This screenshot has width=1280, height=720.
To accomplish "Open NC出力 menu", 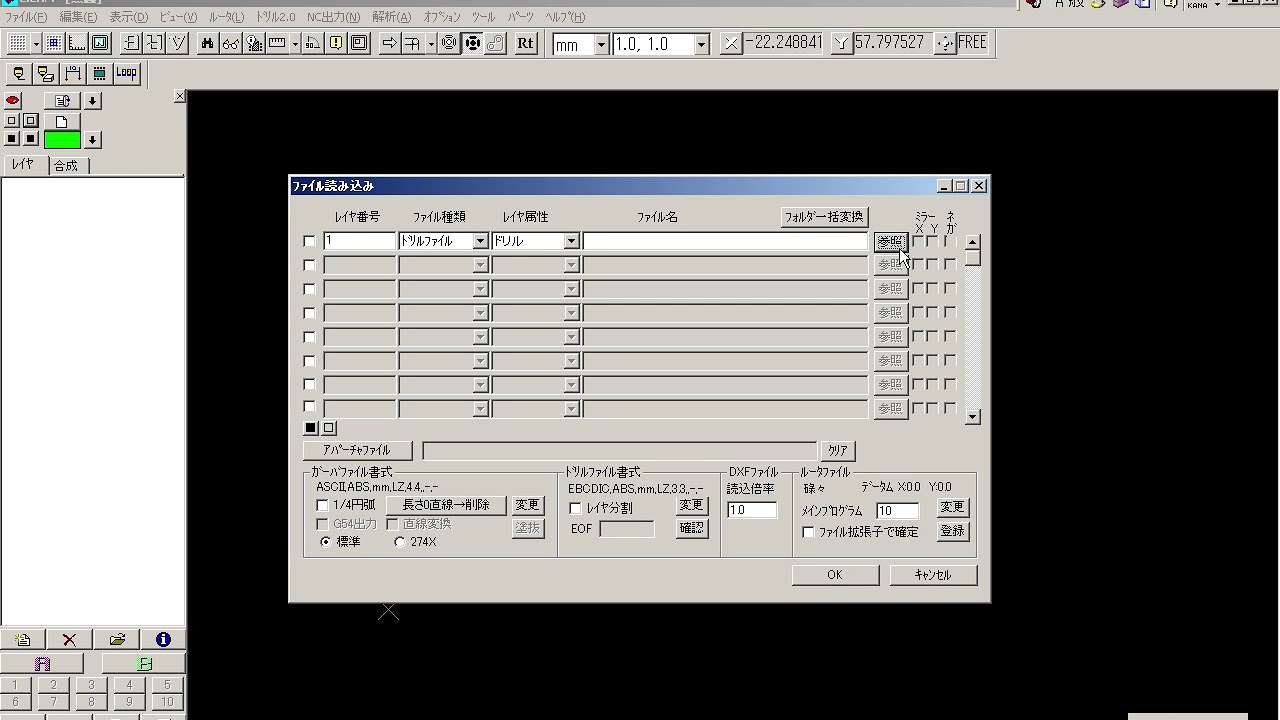I will (x=333, y=17).
